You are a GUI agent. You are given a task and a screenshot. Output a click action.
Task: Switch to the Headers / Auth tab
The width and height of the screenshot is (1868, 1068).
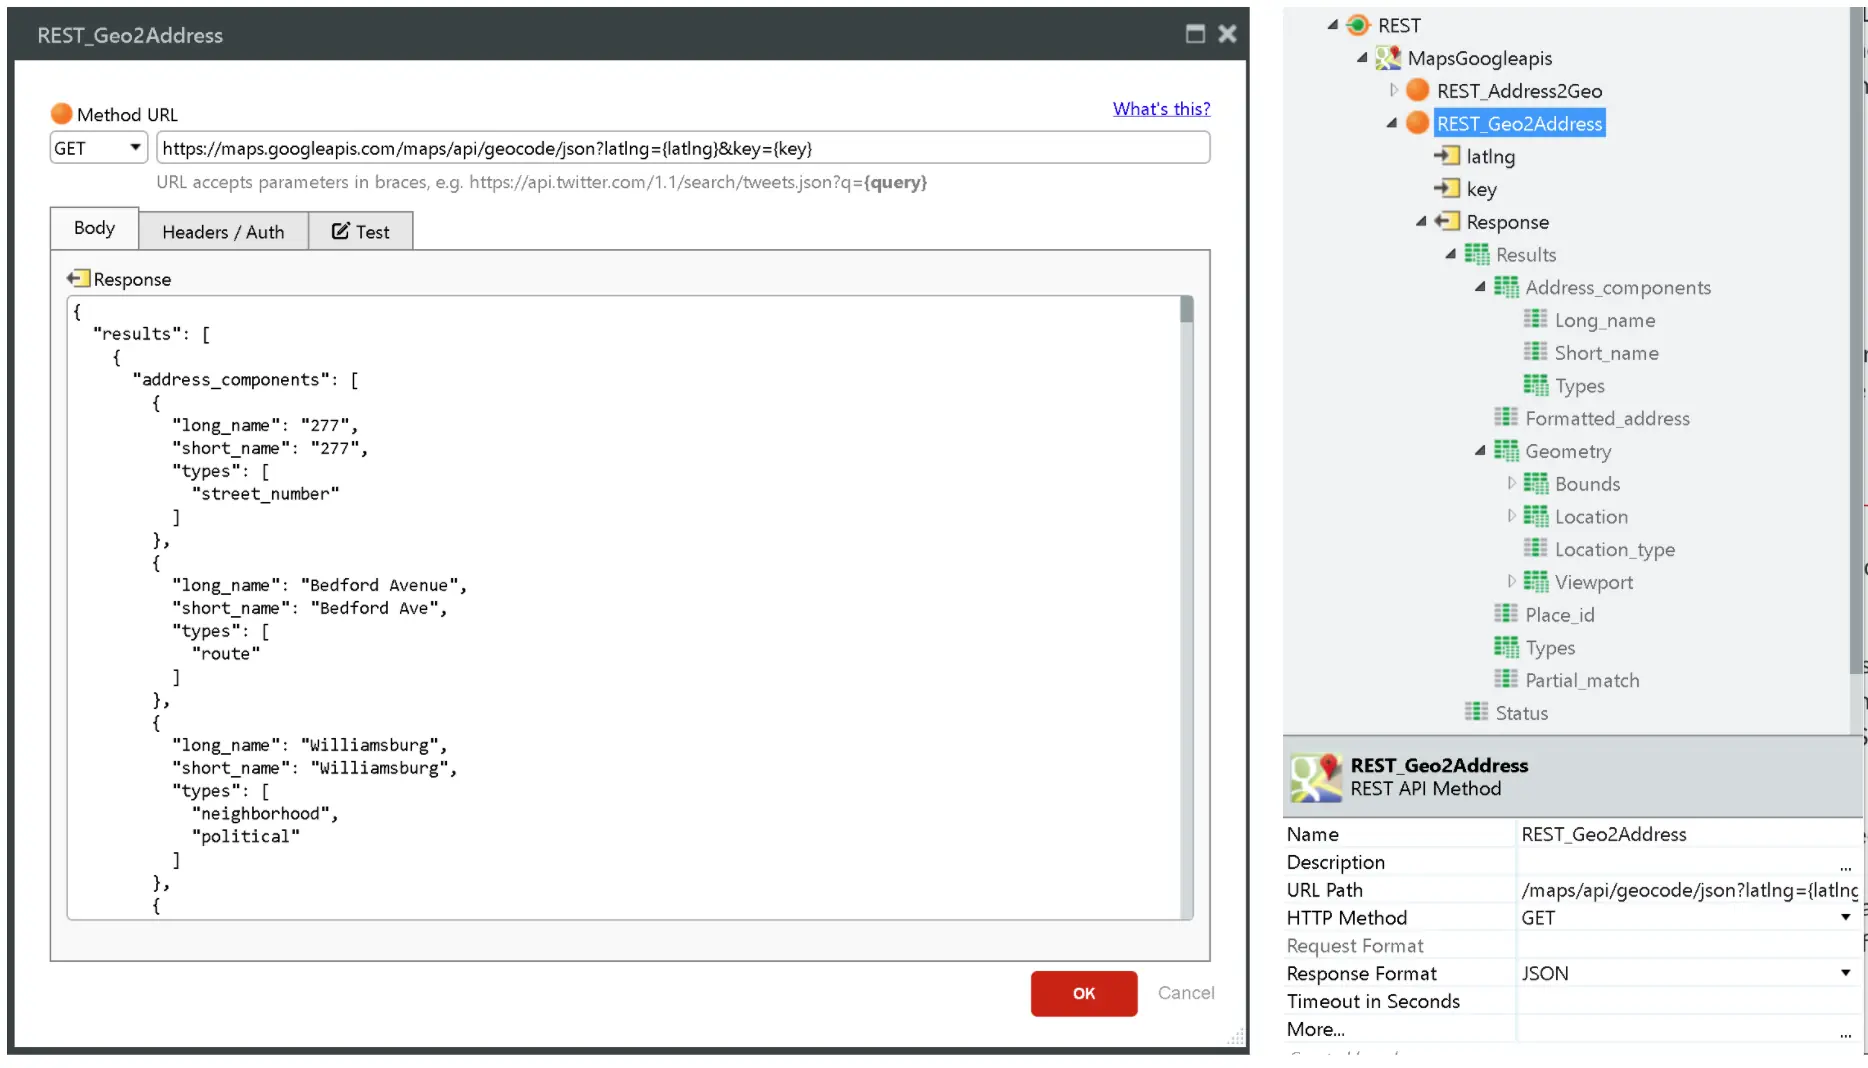pyautogui.click(x=223, y=231)
